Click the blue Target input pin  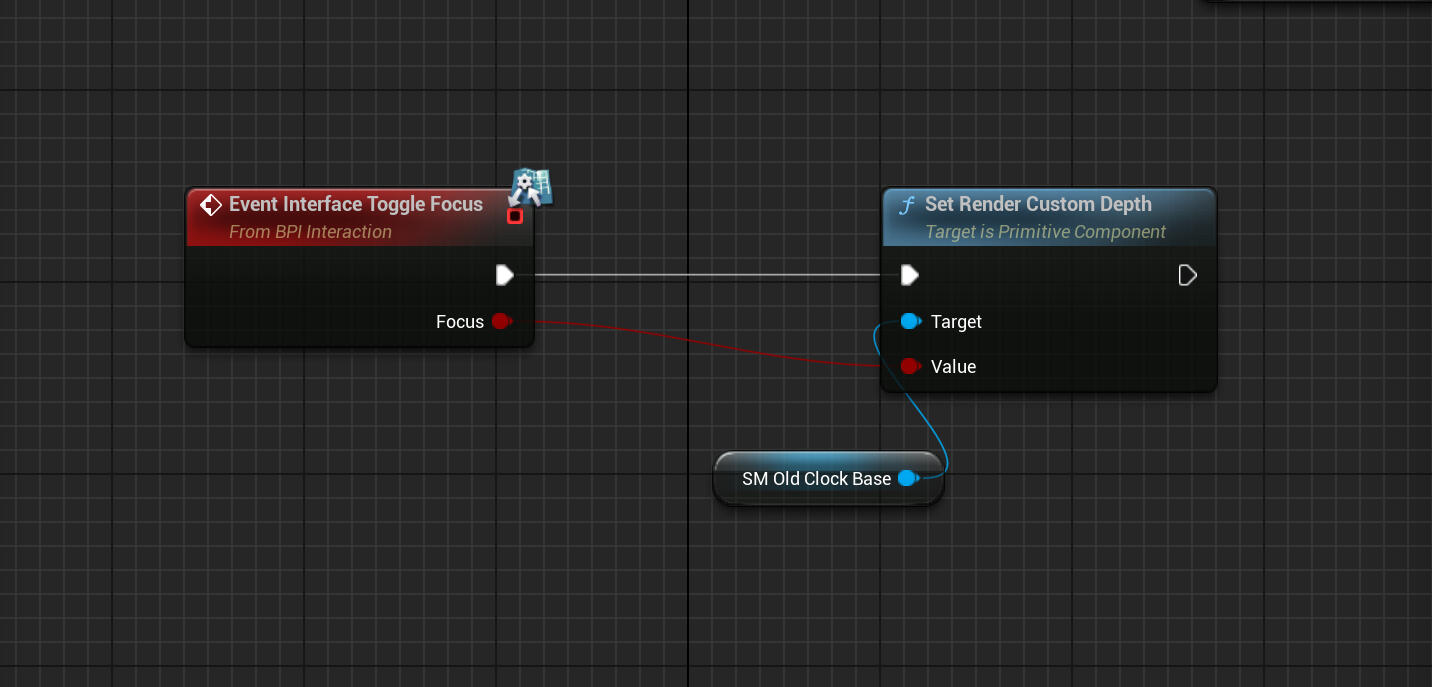click(x=910, y=322)
